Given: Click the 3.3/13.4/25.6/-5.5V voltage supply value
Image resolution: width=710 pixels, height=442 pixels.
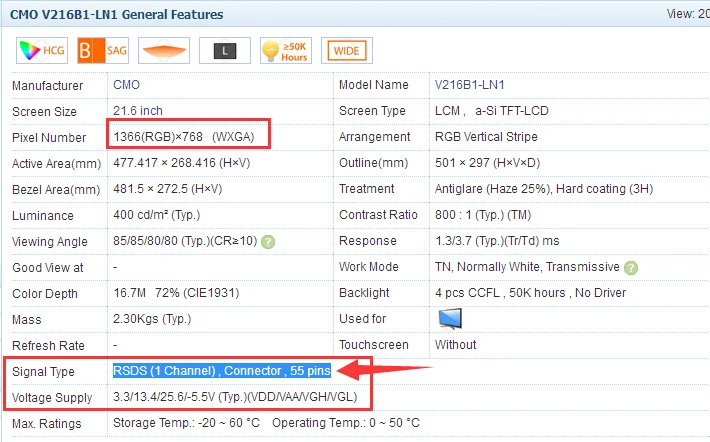Looking at the screenshot, I should pos(235,397).
